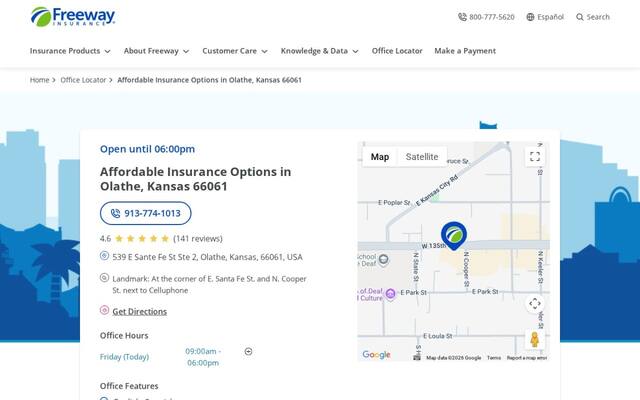This screenshot has width=640, height=400.
Task: Click Office Locator breadcrumb link
Action: pyautogui.click(x=83, y=80)
